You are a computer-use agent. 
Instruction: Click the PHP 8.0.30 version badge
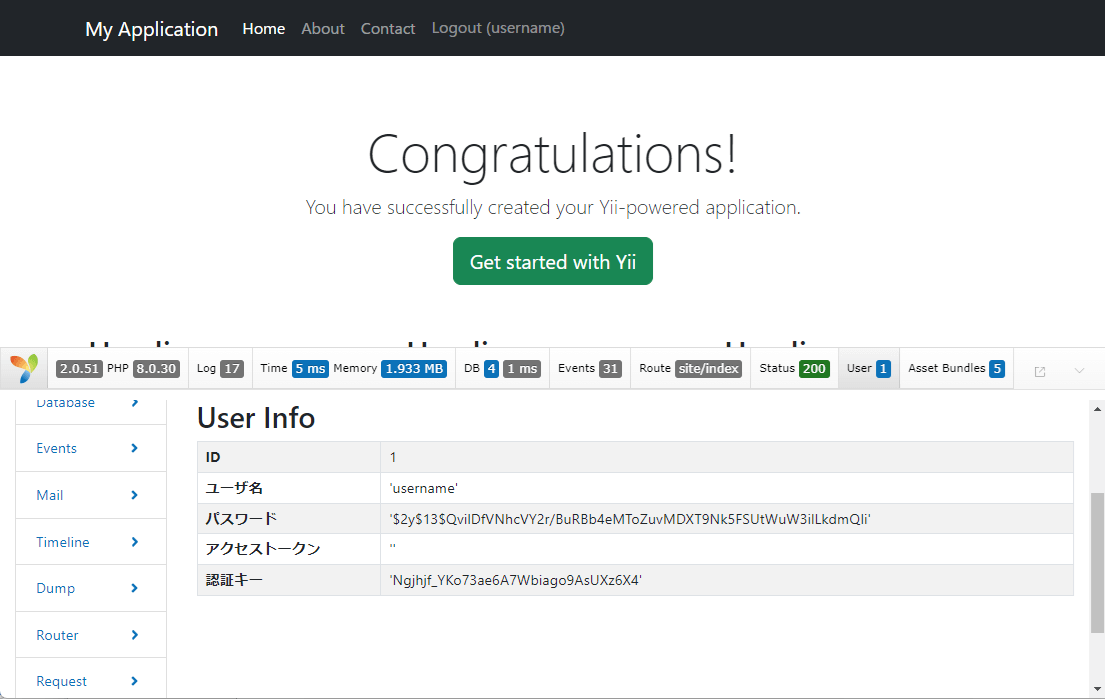pos(156,368)
